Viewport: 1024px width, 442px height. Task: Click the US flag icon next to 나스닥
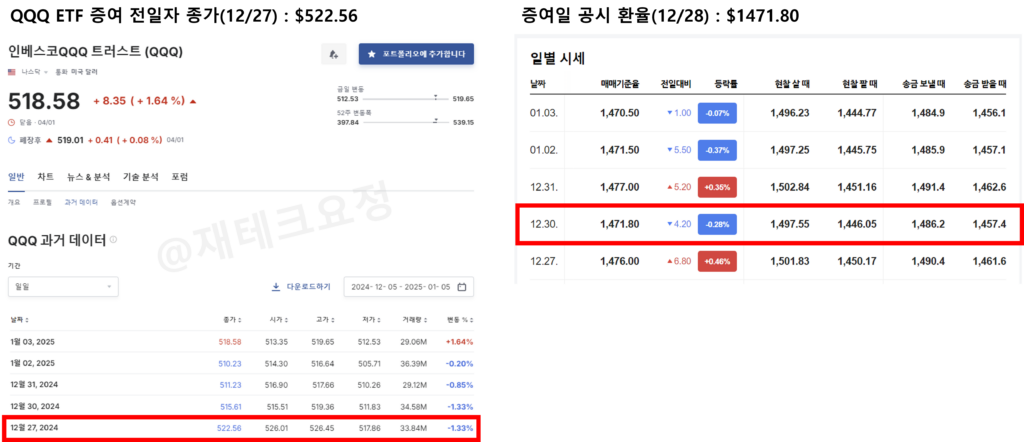[12, 71]
